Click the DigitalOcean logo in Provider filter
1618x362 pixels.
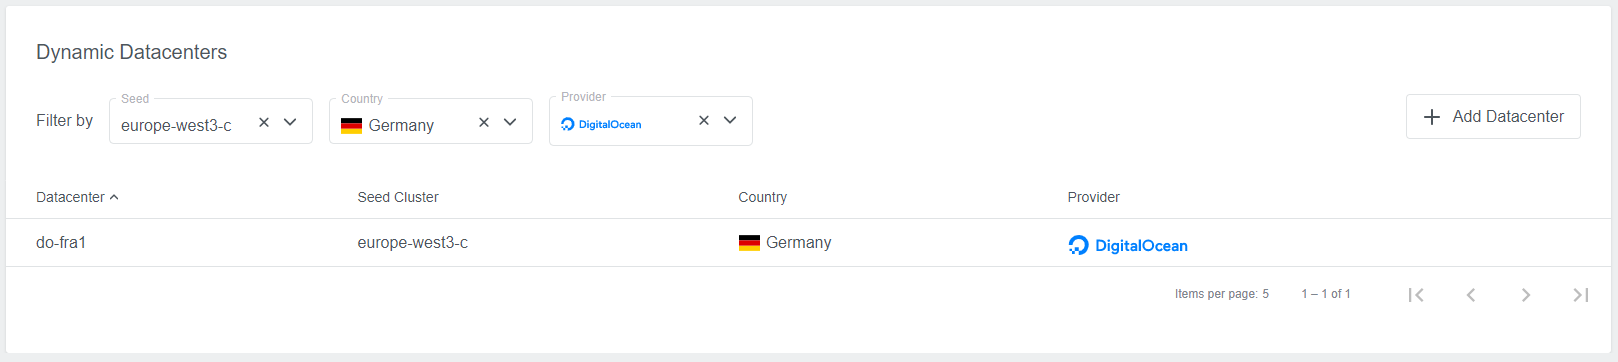pos(601,124)
